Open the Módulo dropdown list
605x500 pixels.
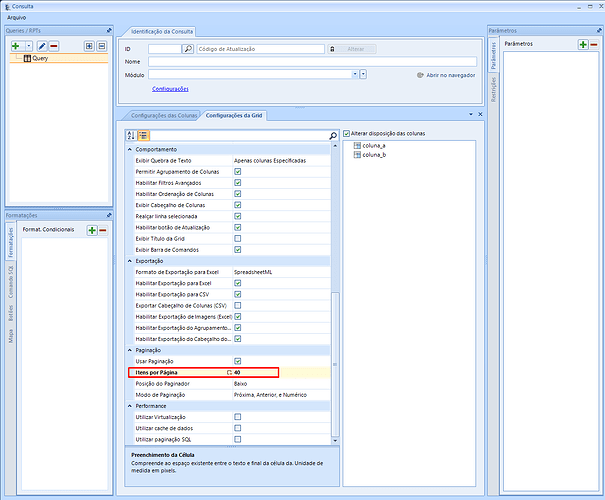click(x=355, y=74)
